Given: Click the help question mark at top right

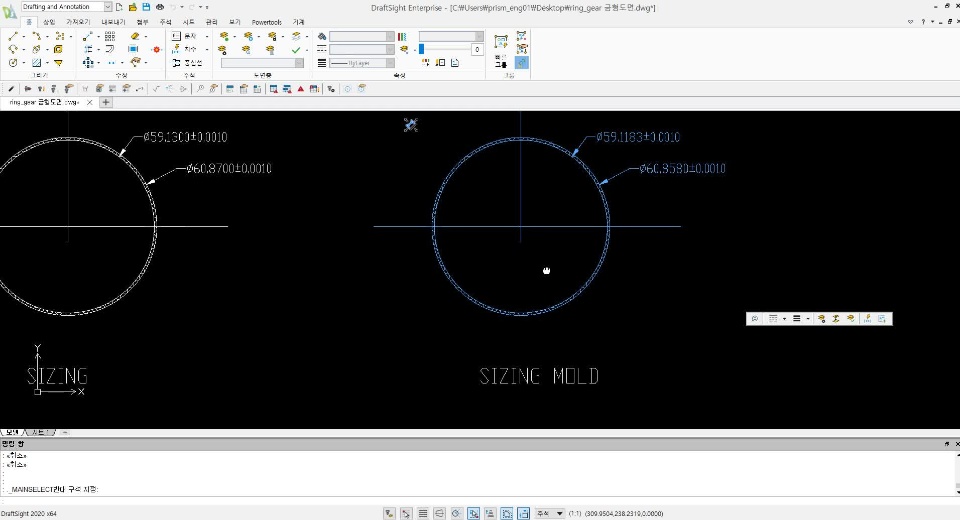Looking at the screenshot, I should coord(923,21).
